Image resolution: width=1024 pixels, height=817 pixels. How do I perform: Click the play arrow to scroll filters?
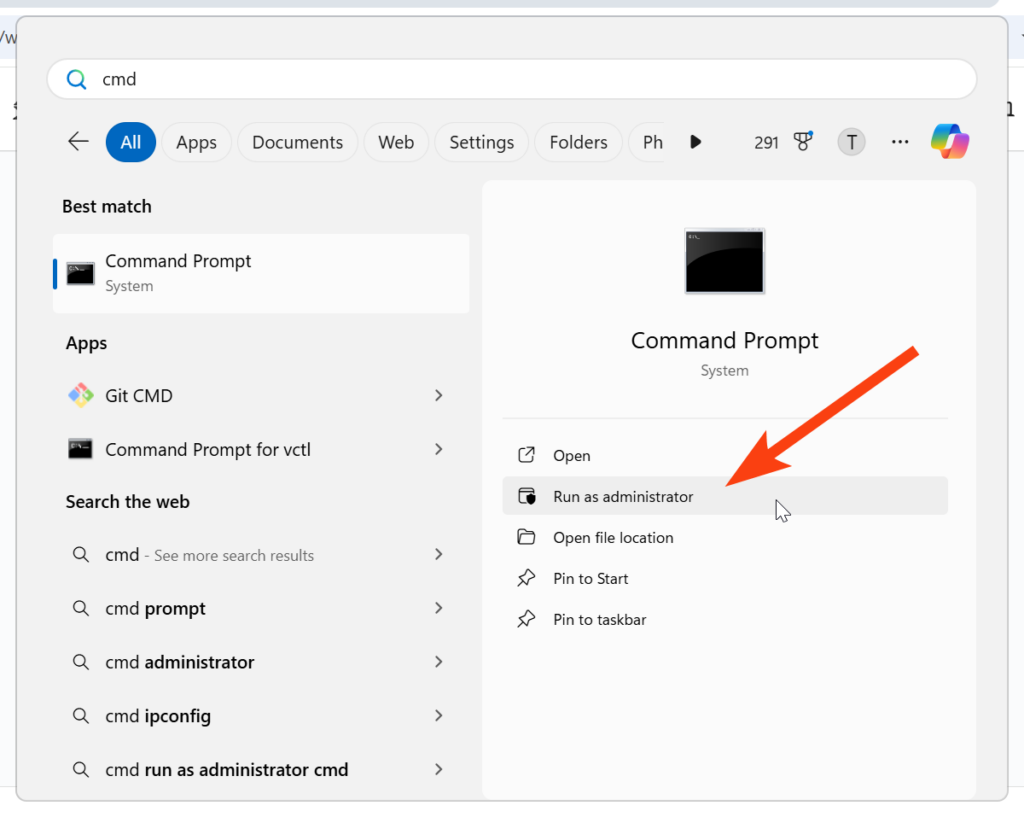[x=696, y=142]
